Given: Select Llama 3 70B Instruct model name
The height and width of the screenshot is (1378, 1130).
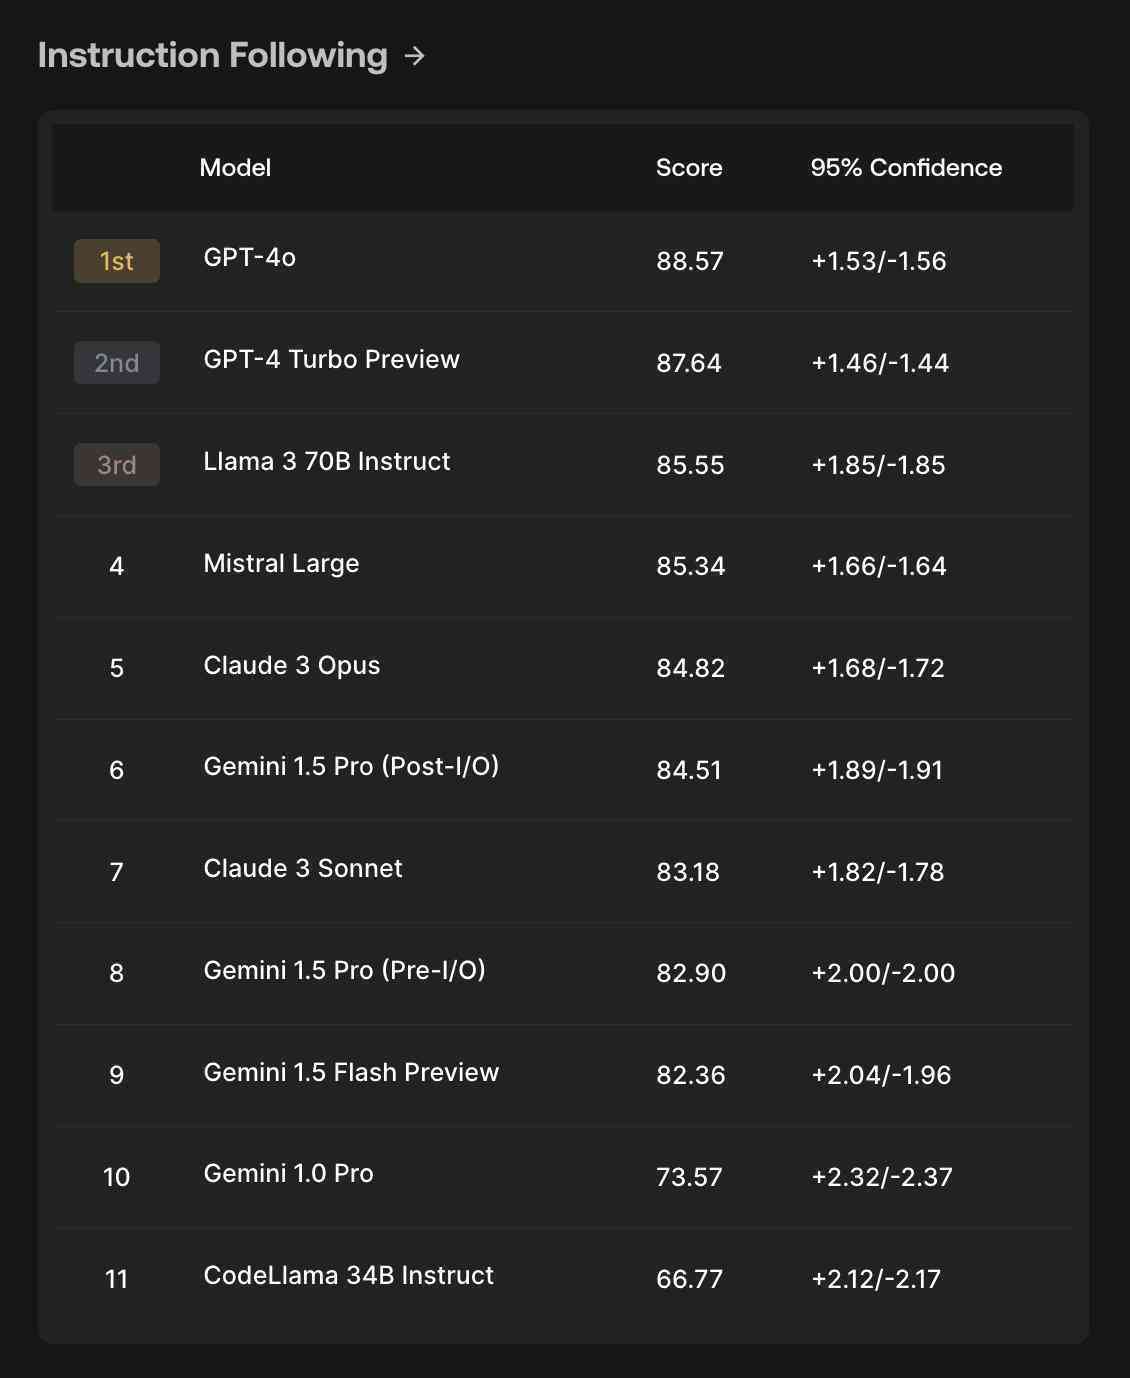Looking at the screenshot, I should pos(327,461).
